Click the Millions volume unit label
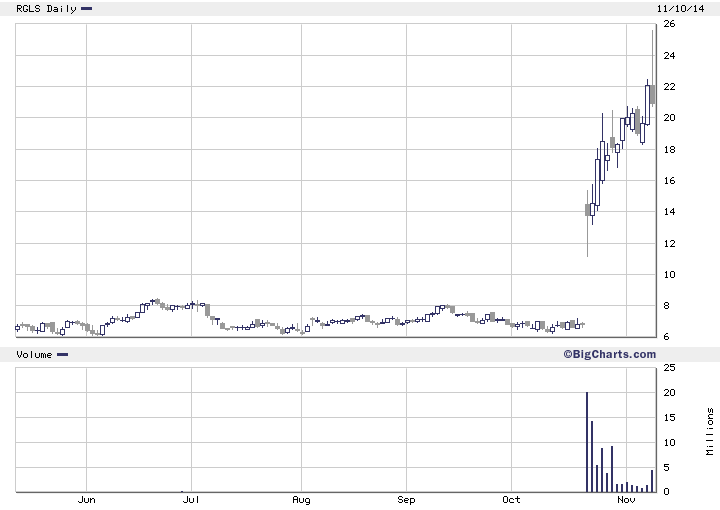The width and height of the screenshot is (720, 510). click(710, 432)
